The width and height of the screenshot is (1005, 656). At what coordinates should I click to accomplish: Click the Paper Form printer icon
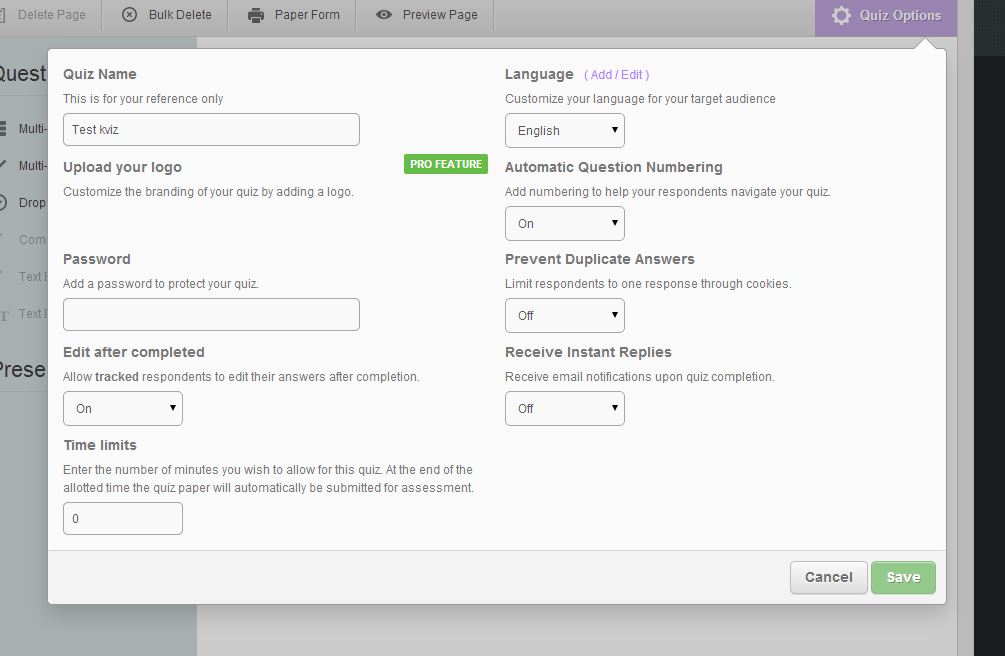256,15
